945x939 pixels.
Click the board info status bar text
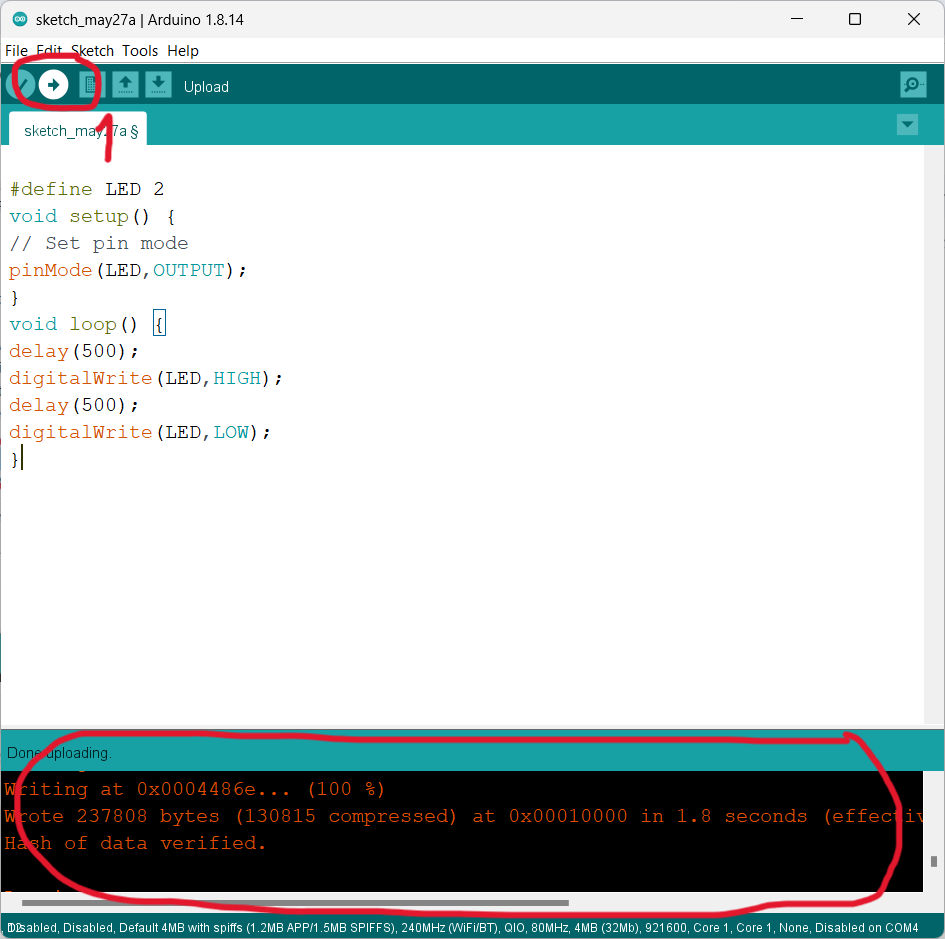click(463, 928)
